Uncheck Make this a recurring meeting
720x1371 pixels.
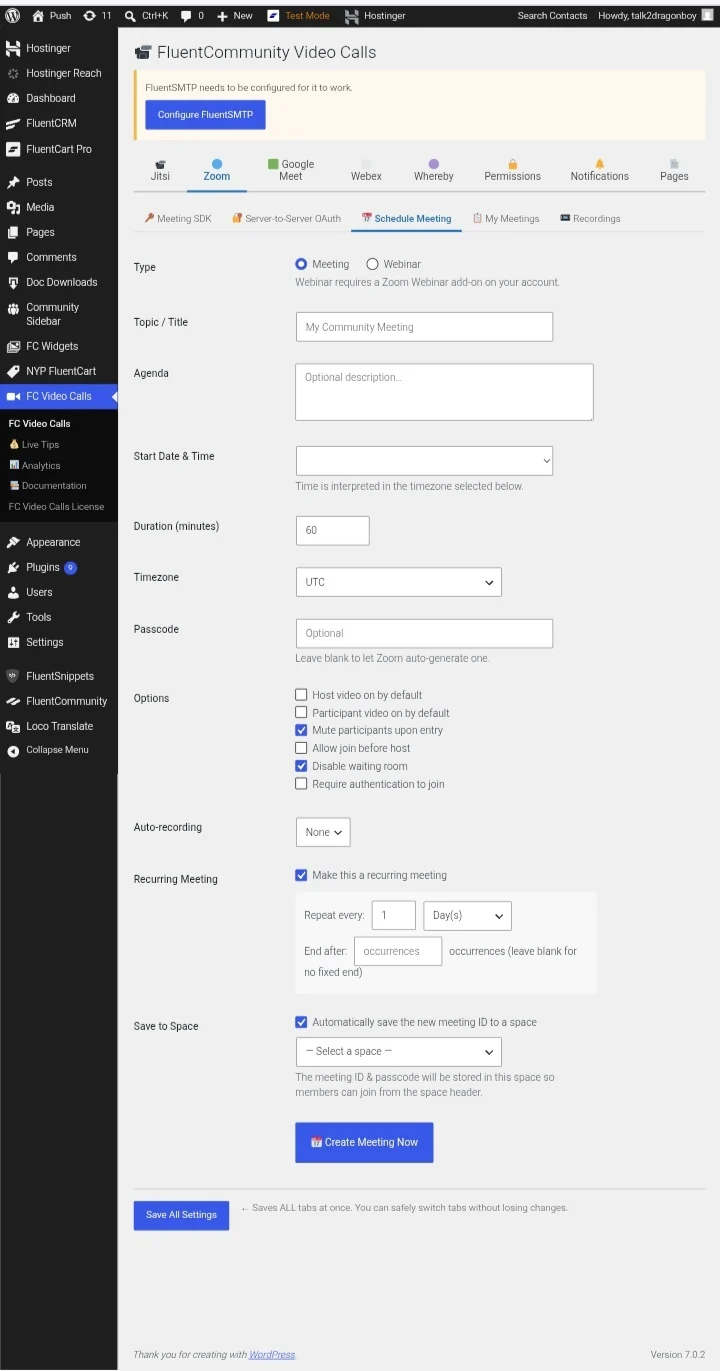pyautogui.click(x=301, y=875)
